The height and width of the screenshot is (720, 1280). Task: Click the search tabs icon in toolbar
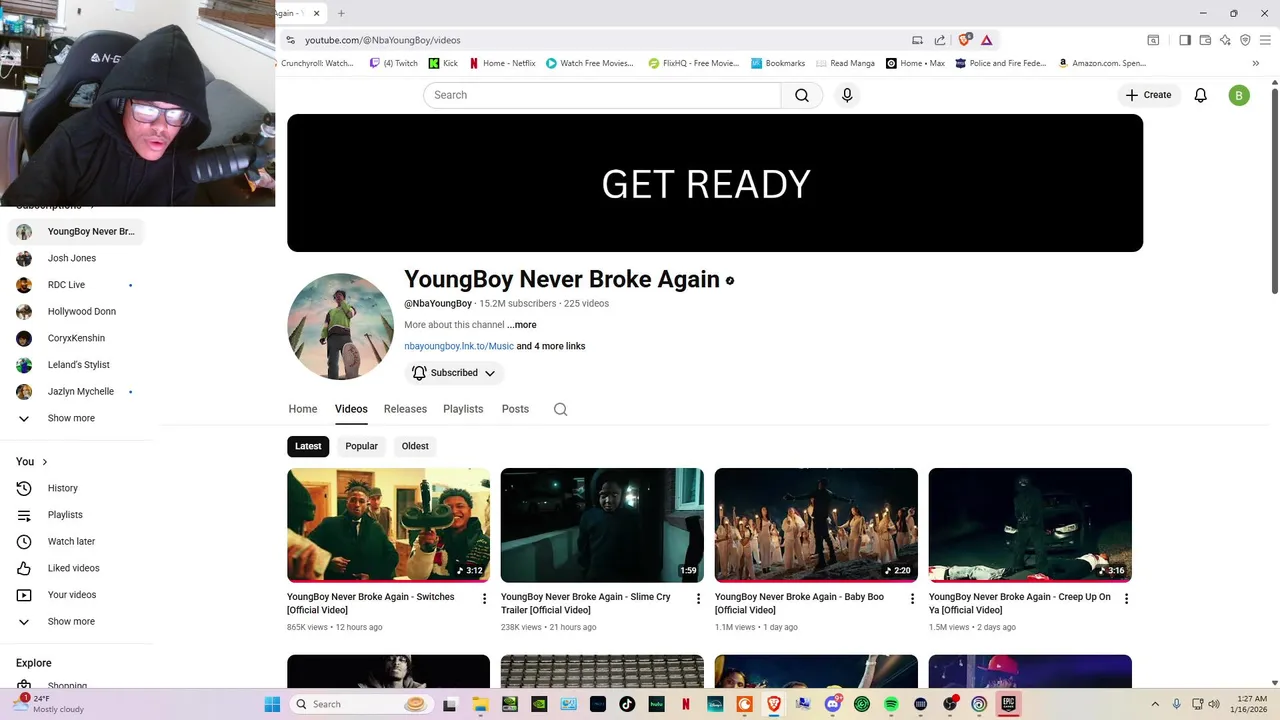point(1153,40)
